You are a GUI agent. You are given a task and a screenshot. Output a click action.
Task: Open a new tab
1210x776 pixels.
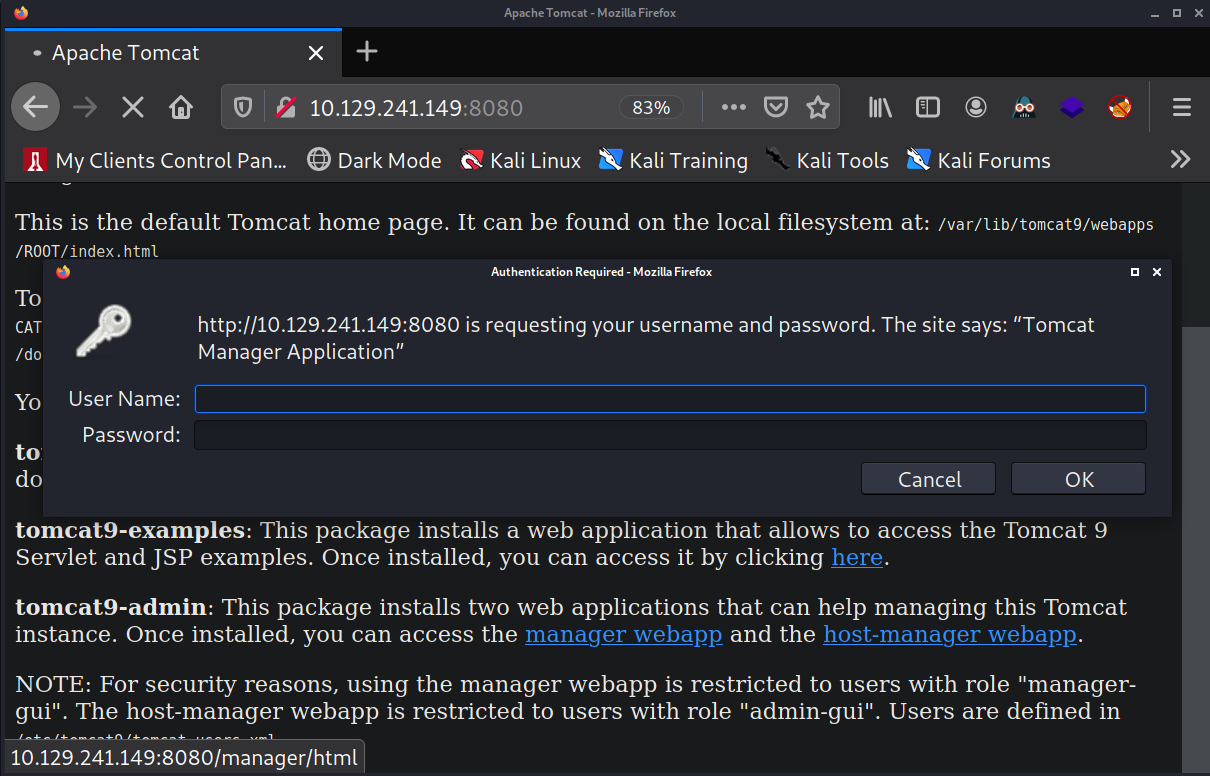click(x=367, y=52)
